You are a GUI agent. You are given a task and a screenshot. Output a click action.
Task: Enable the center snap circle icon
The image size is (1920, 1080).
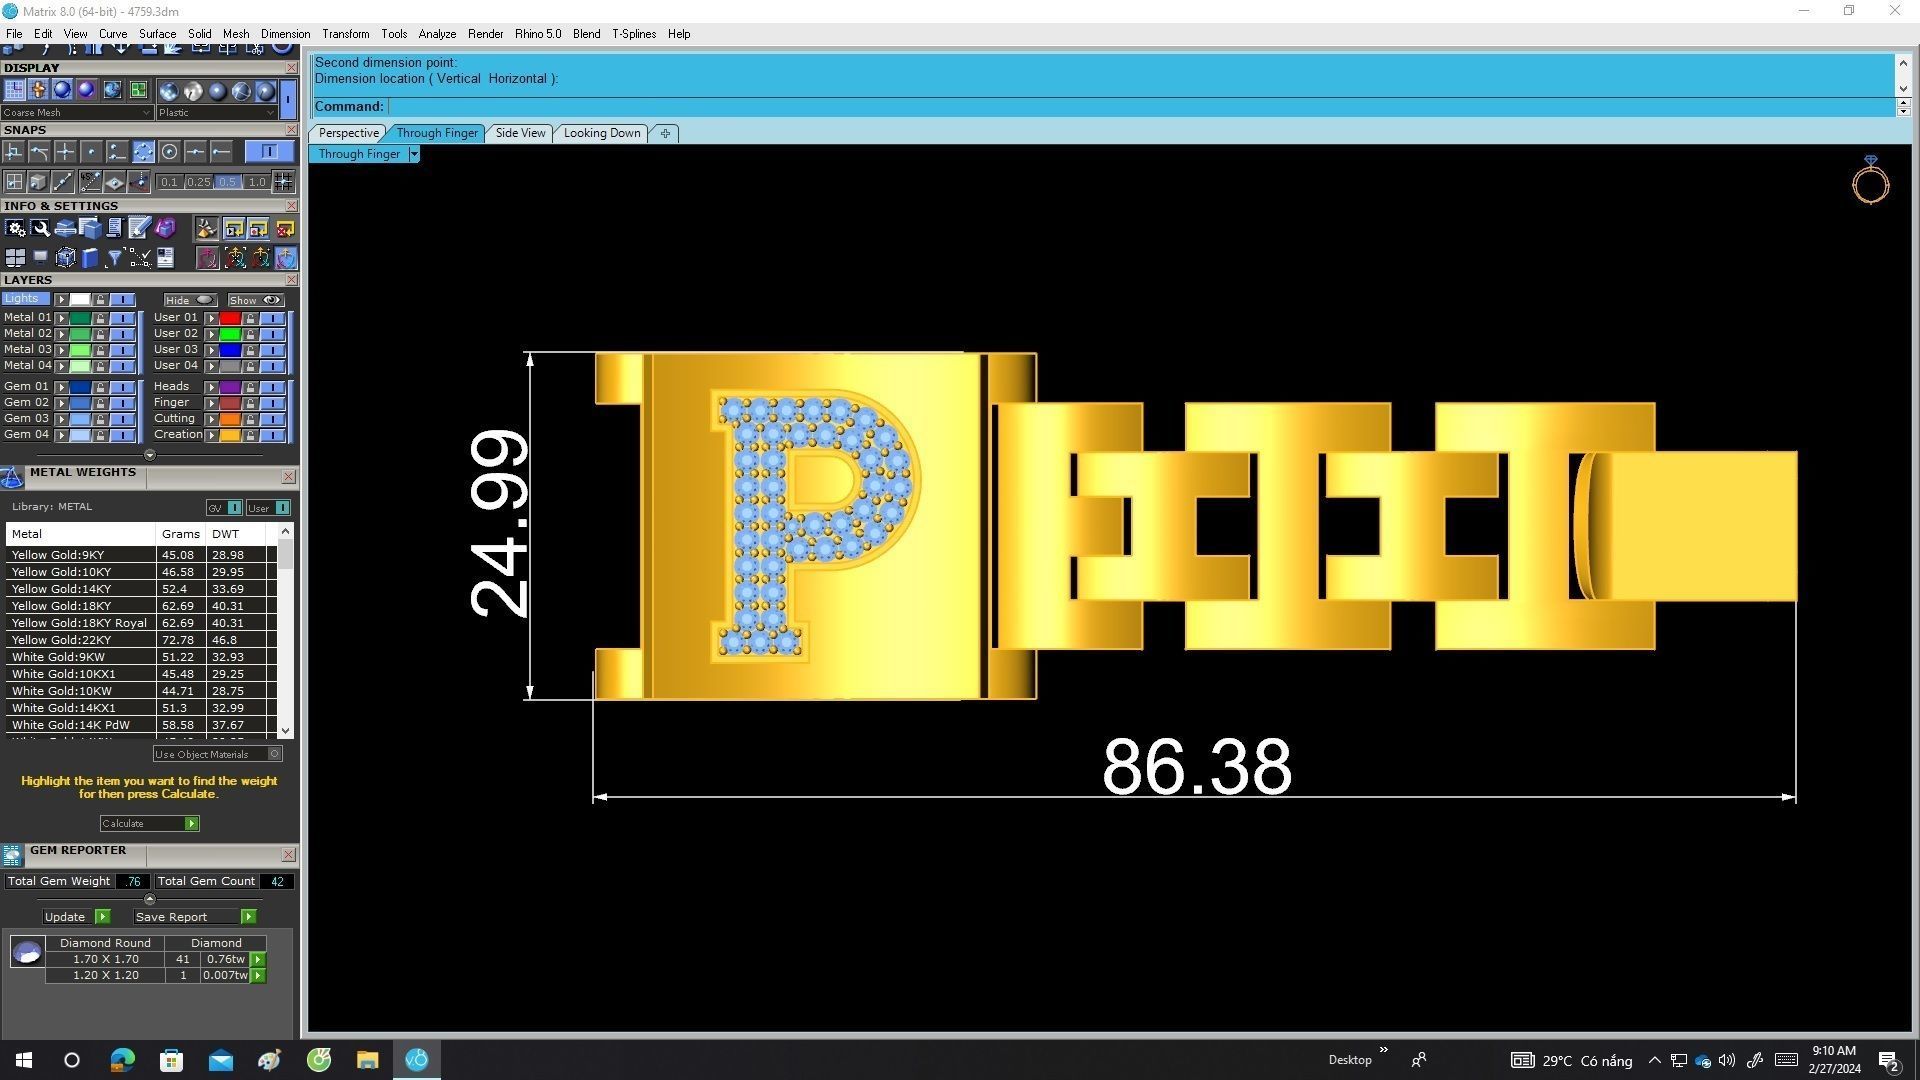coord(169,152)
